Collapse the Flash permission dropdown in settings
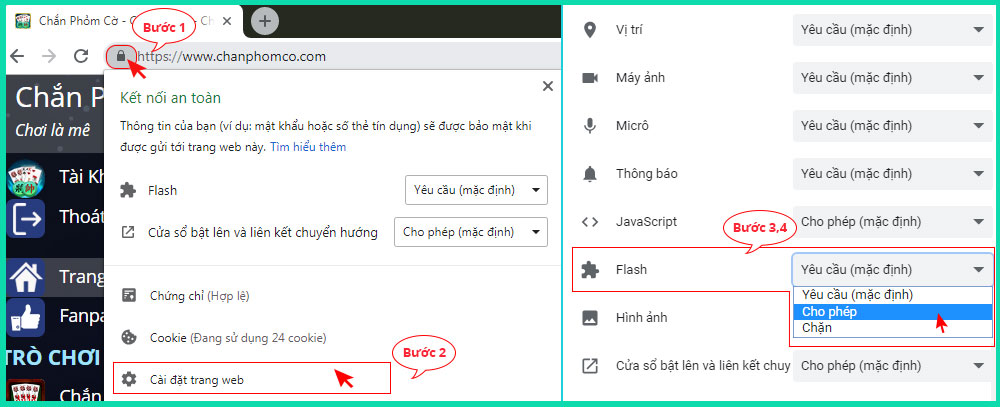The height and width of the screenshot is (407, 1000). (893, 270)
